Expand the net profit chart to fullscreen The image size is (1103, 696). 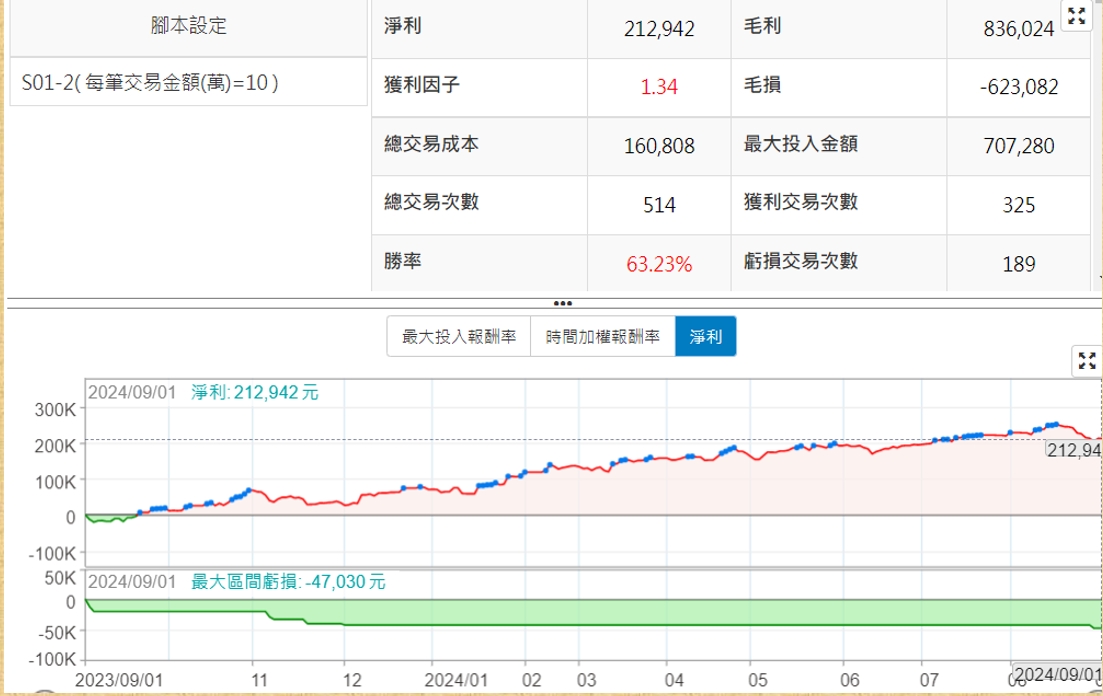(x=1088, y=361)
